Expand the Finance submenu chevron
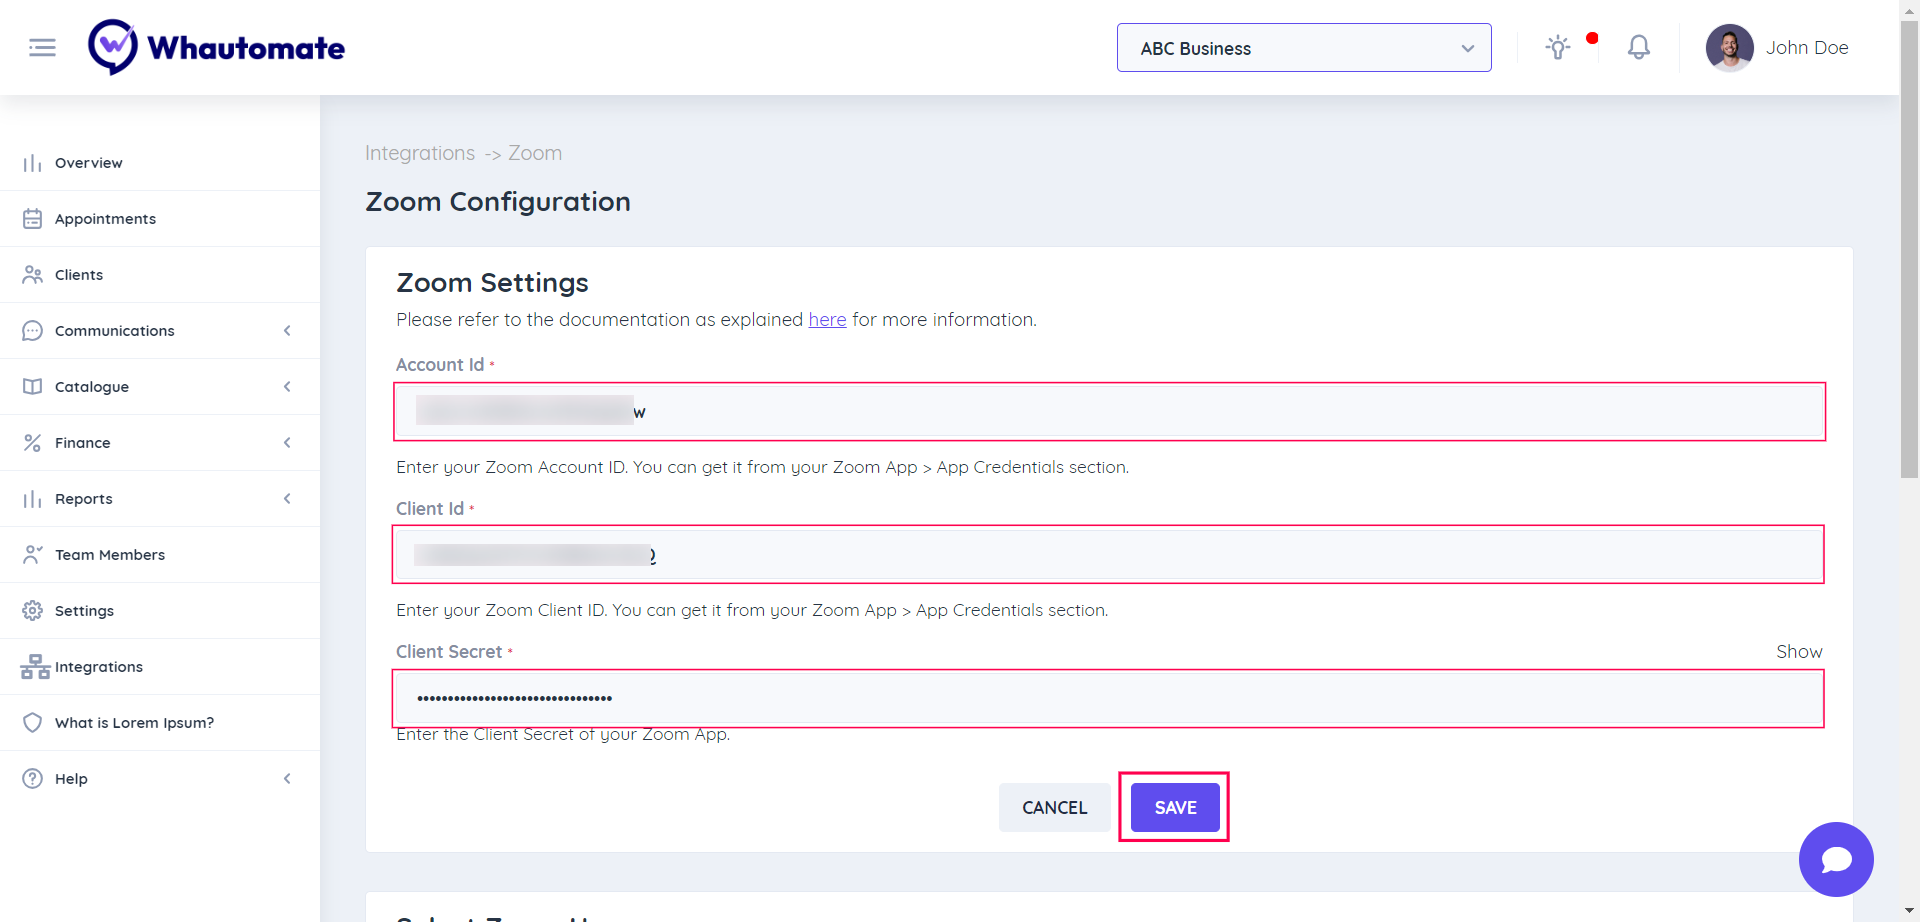The height and width of the screenshot is (922, 1920). [287, 443]
